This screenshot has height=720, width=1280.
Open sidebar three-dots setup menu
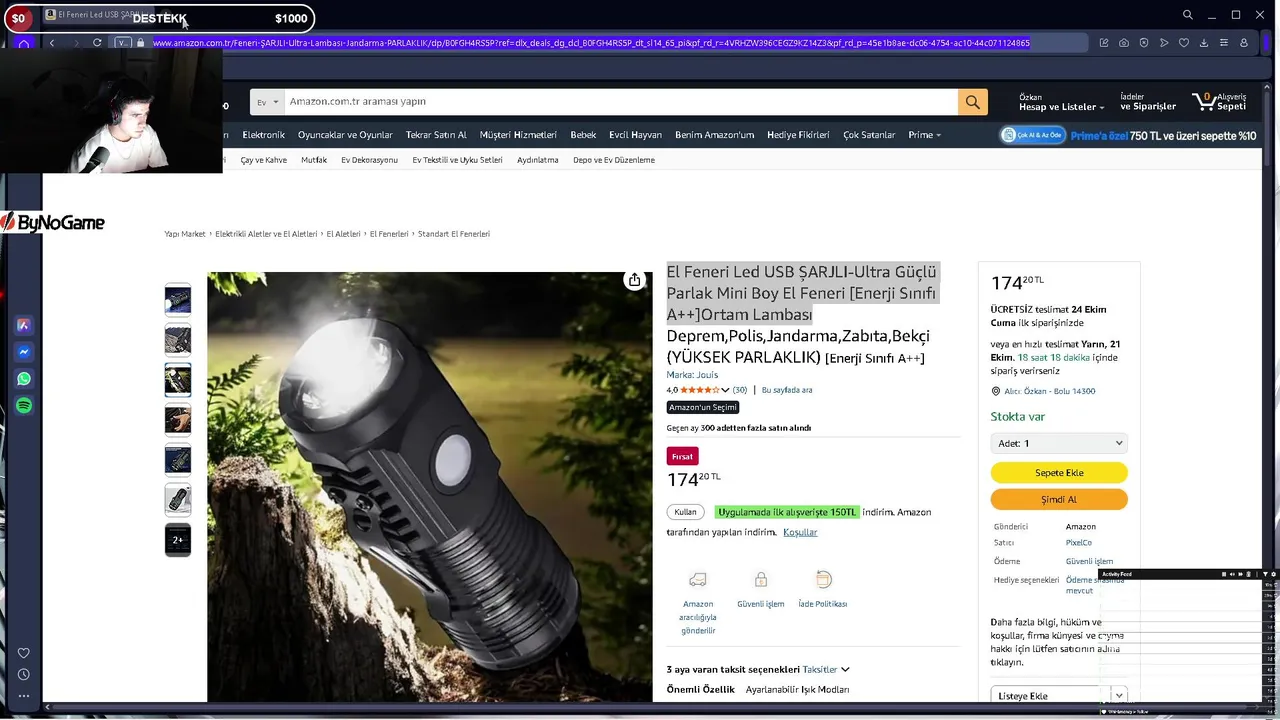point(24,696)
